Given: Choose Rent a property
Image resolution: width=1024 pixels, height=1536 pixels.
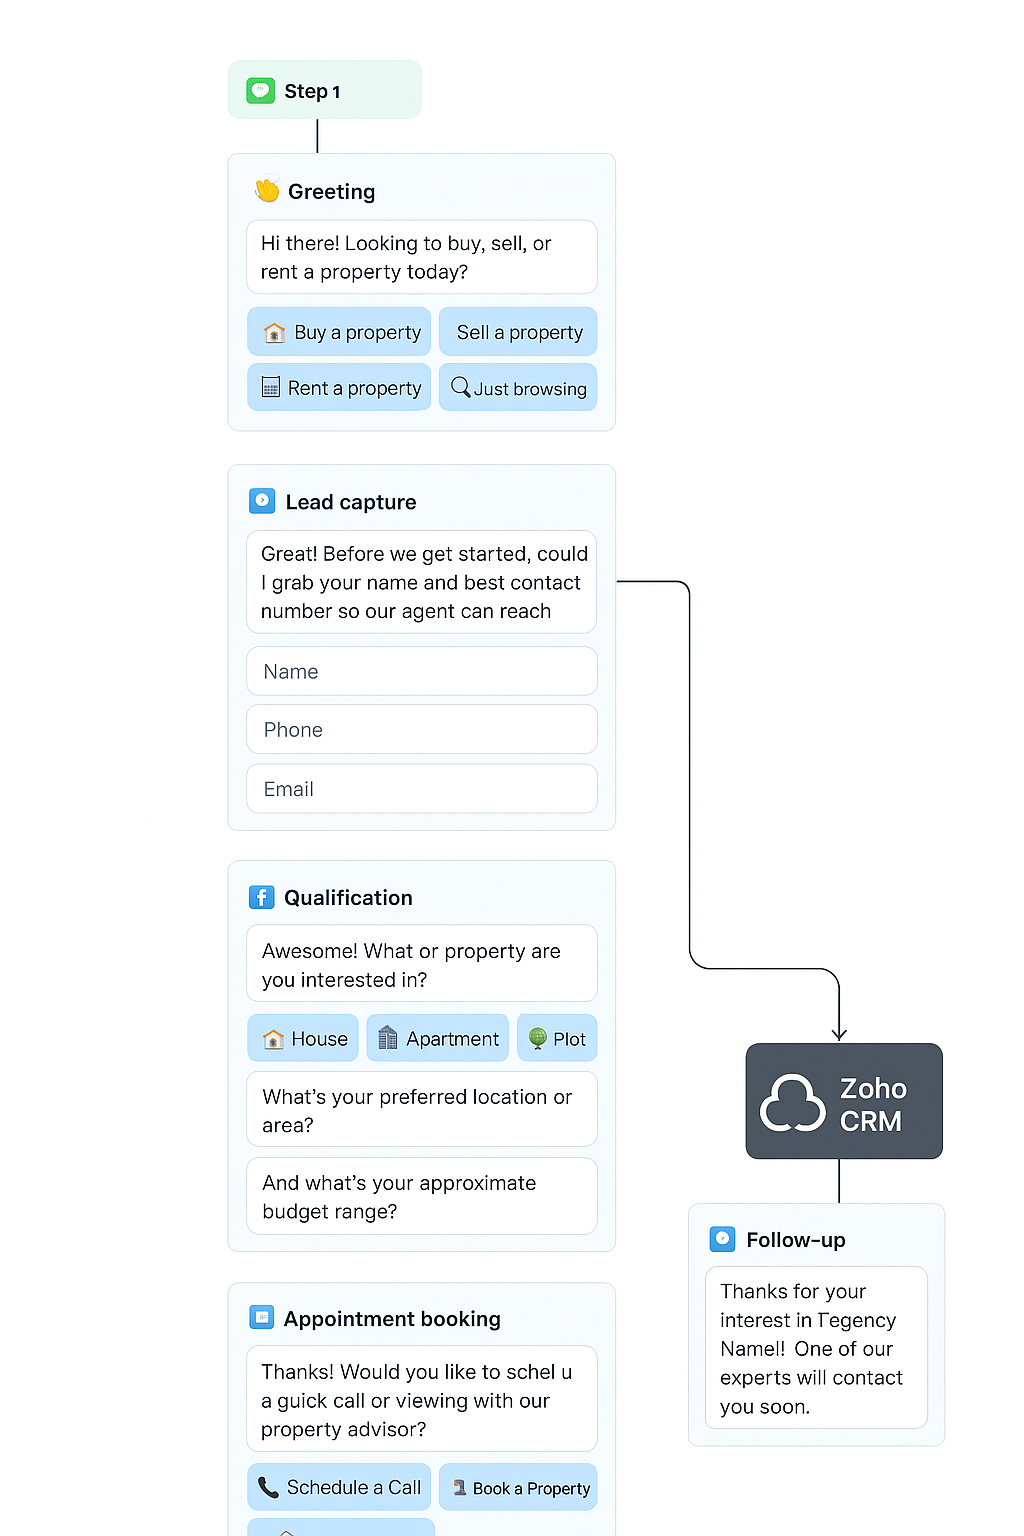Looking at the screenshot, I should pos(338,387).
